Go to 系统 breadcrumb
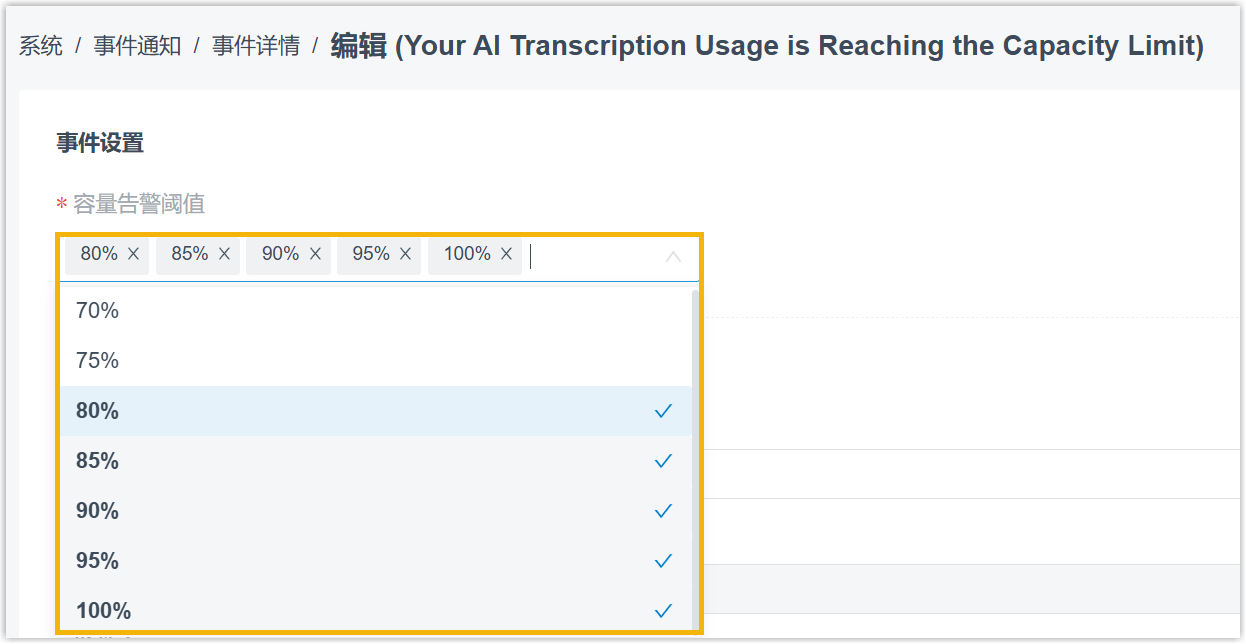This screenshot has height=644, width=1246. (x=41, y=46)
